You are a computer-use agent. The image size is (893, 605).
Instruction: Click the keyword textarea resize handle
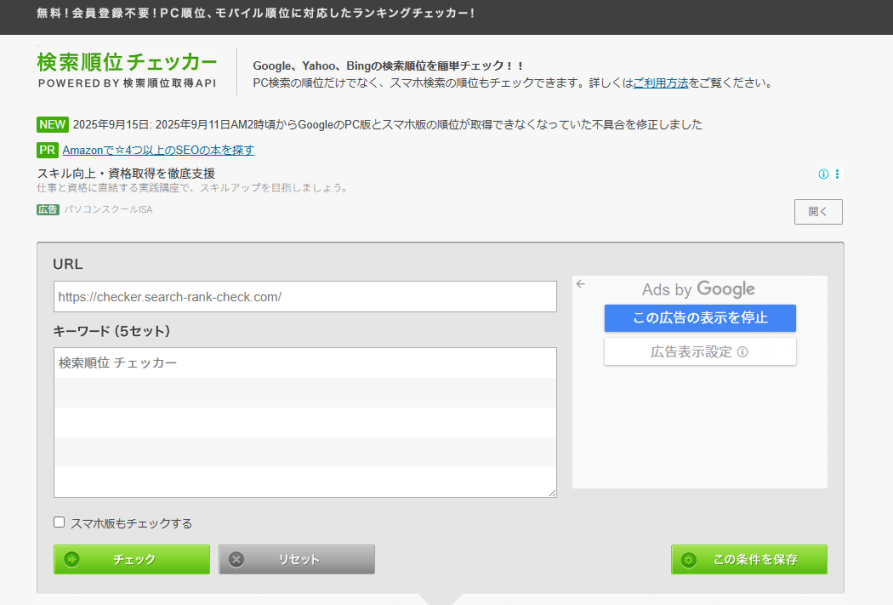click(552, 493)
